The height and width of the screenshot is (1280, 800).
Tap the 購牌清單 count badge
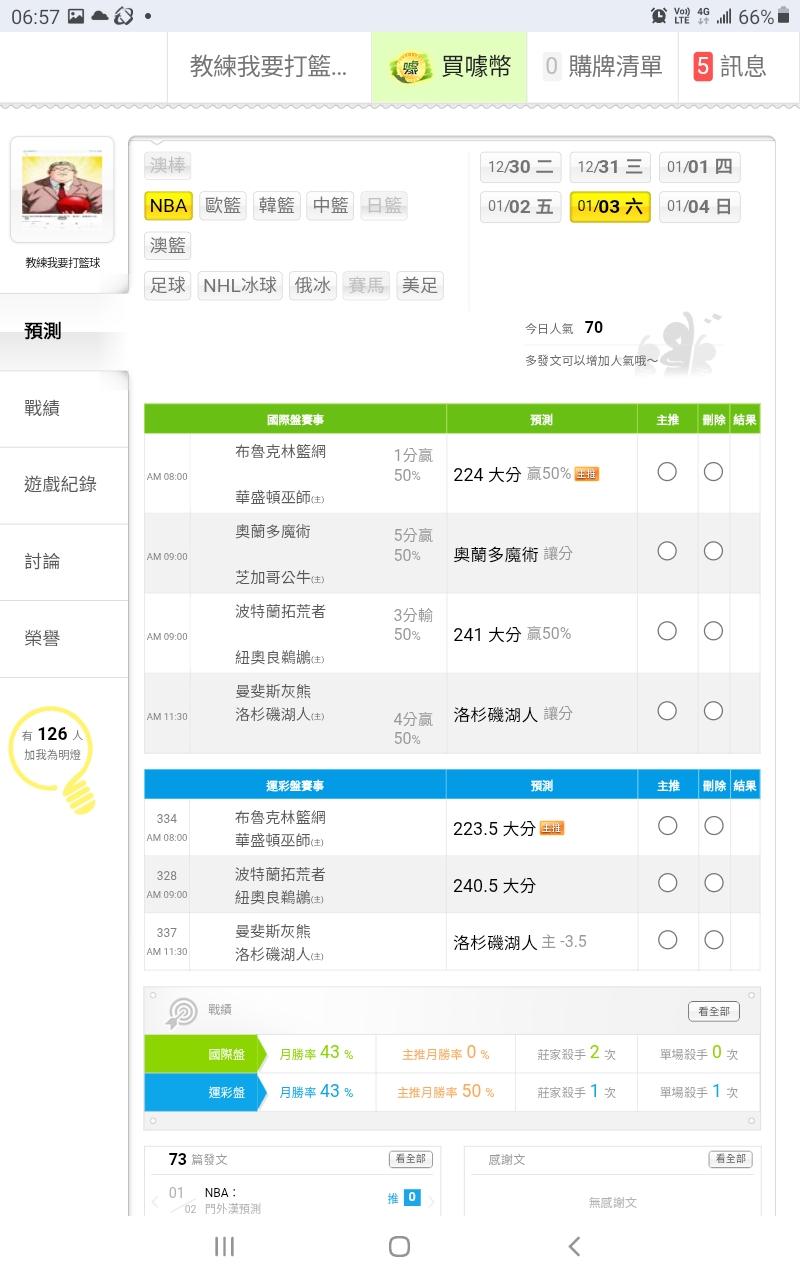pos(552,67)
